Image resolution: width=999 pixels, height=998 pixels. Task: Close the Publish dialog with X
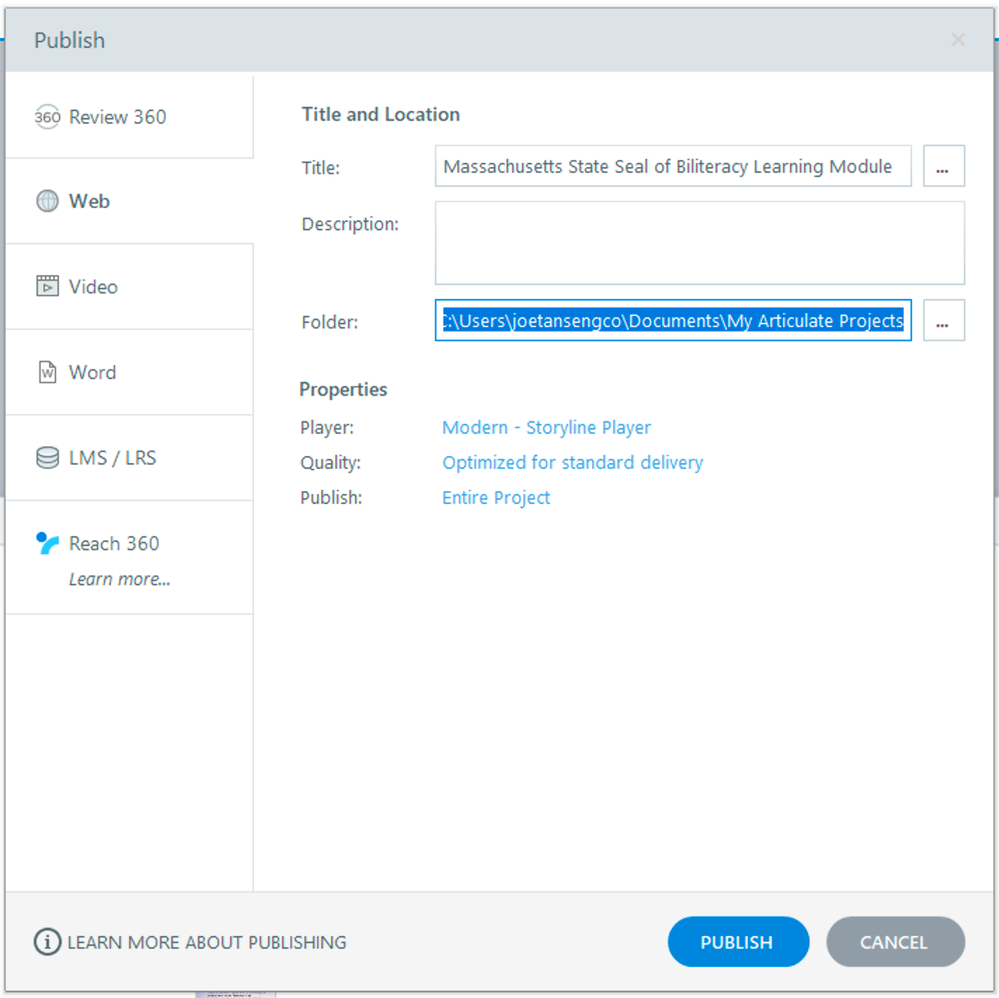click(958, 40)
